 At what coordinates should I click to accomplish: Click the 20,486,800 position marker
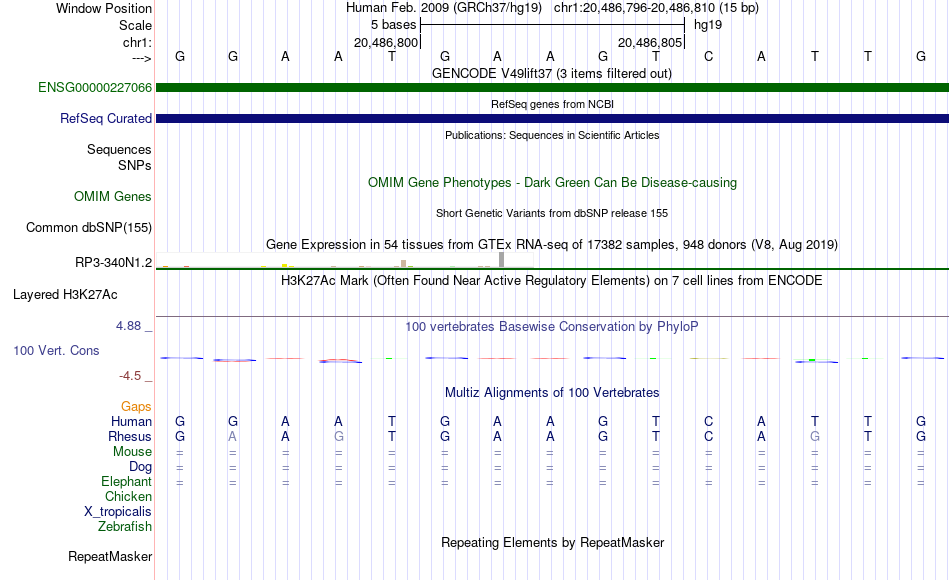coord(386,42)
